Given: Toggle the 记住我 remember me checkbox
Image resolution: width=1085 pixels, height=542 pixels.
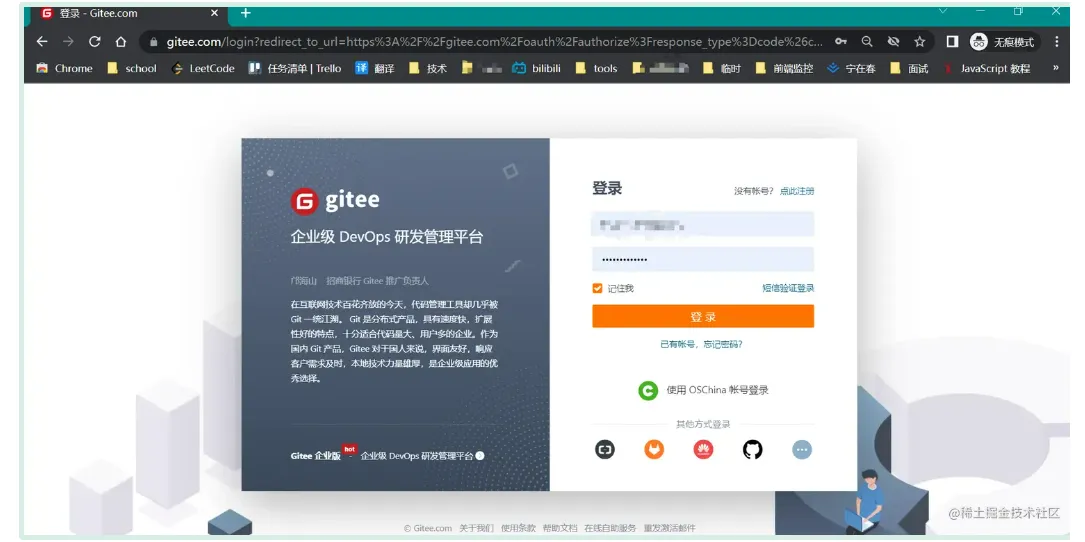Looking at the screenshot, I should (597, 288).
